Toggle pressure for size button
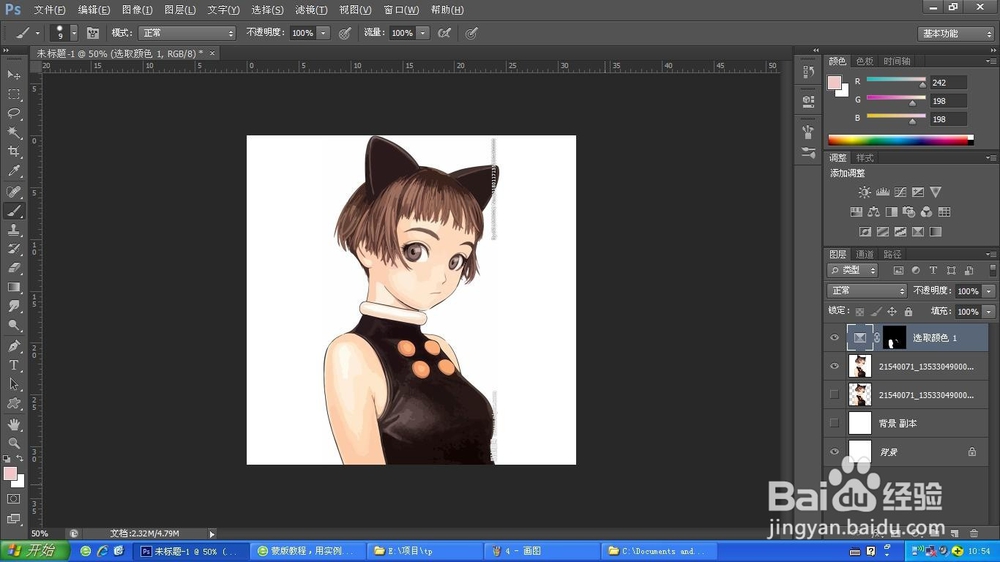 coord(471,33)
